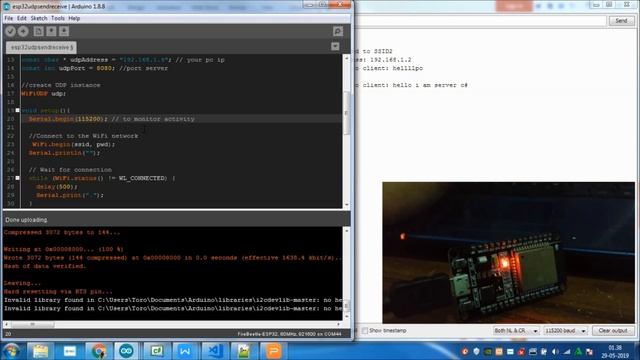Open the Help menu

(x=74, y=18)
